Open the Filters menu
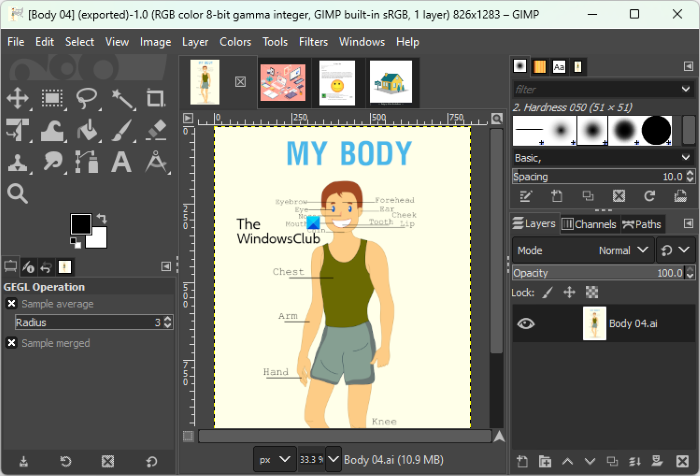 tap(313, 42)
